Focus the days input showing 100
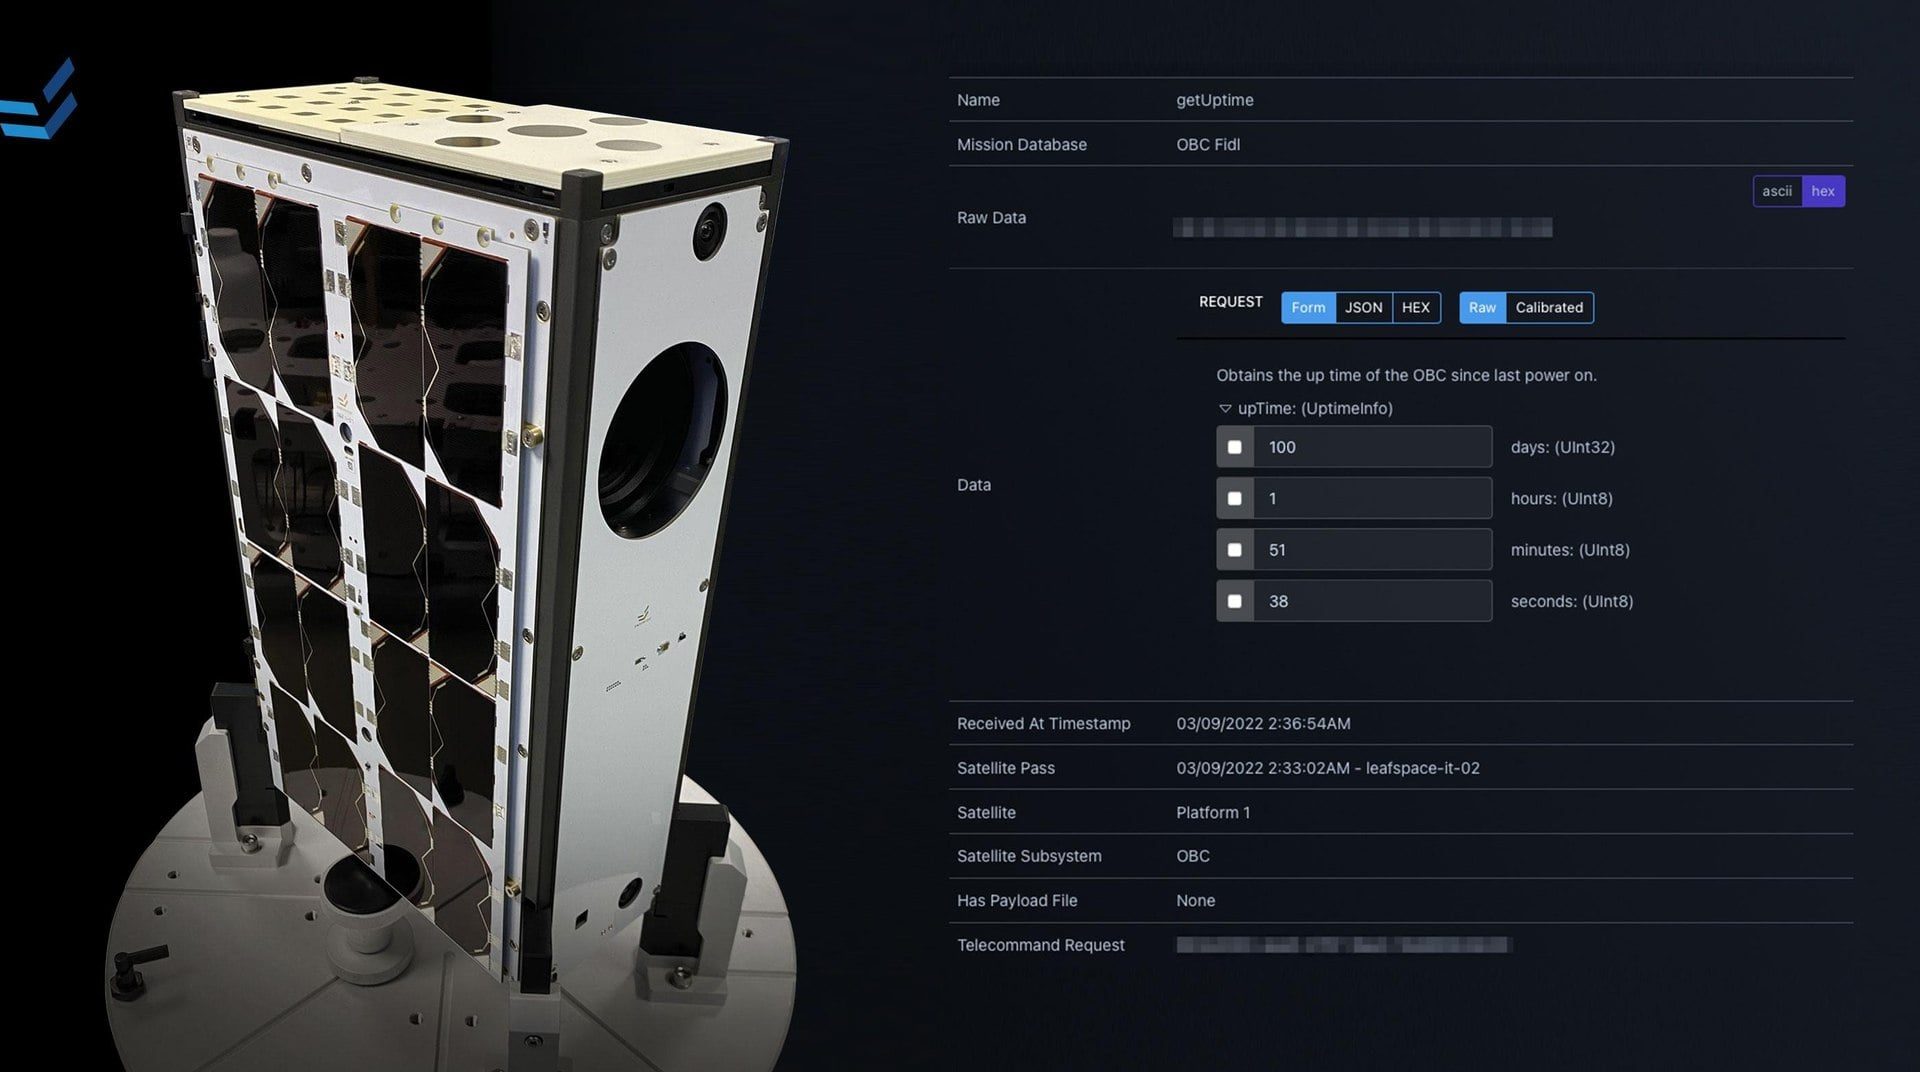Image resolution: width=1920 pixels, height=1072 pixels. pyautogui.click(x=1372, y=447)
